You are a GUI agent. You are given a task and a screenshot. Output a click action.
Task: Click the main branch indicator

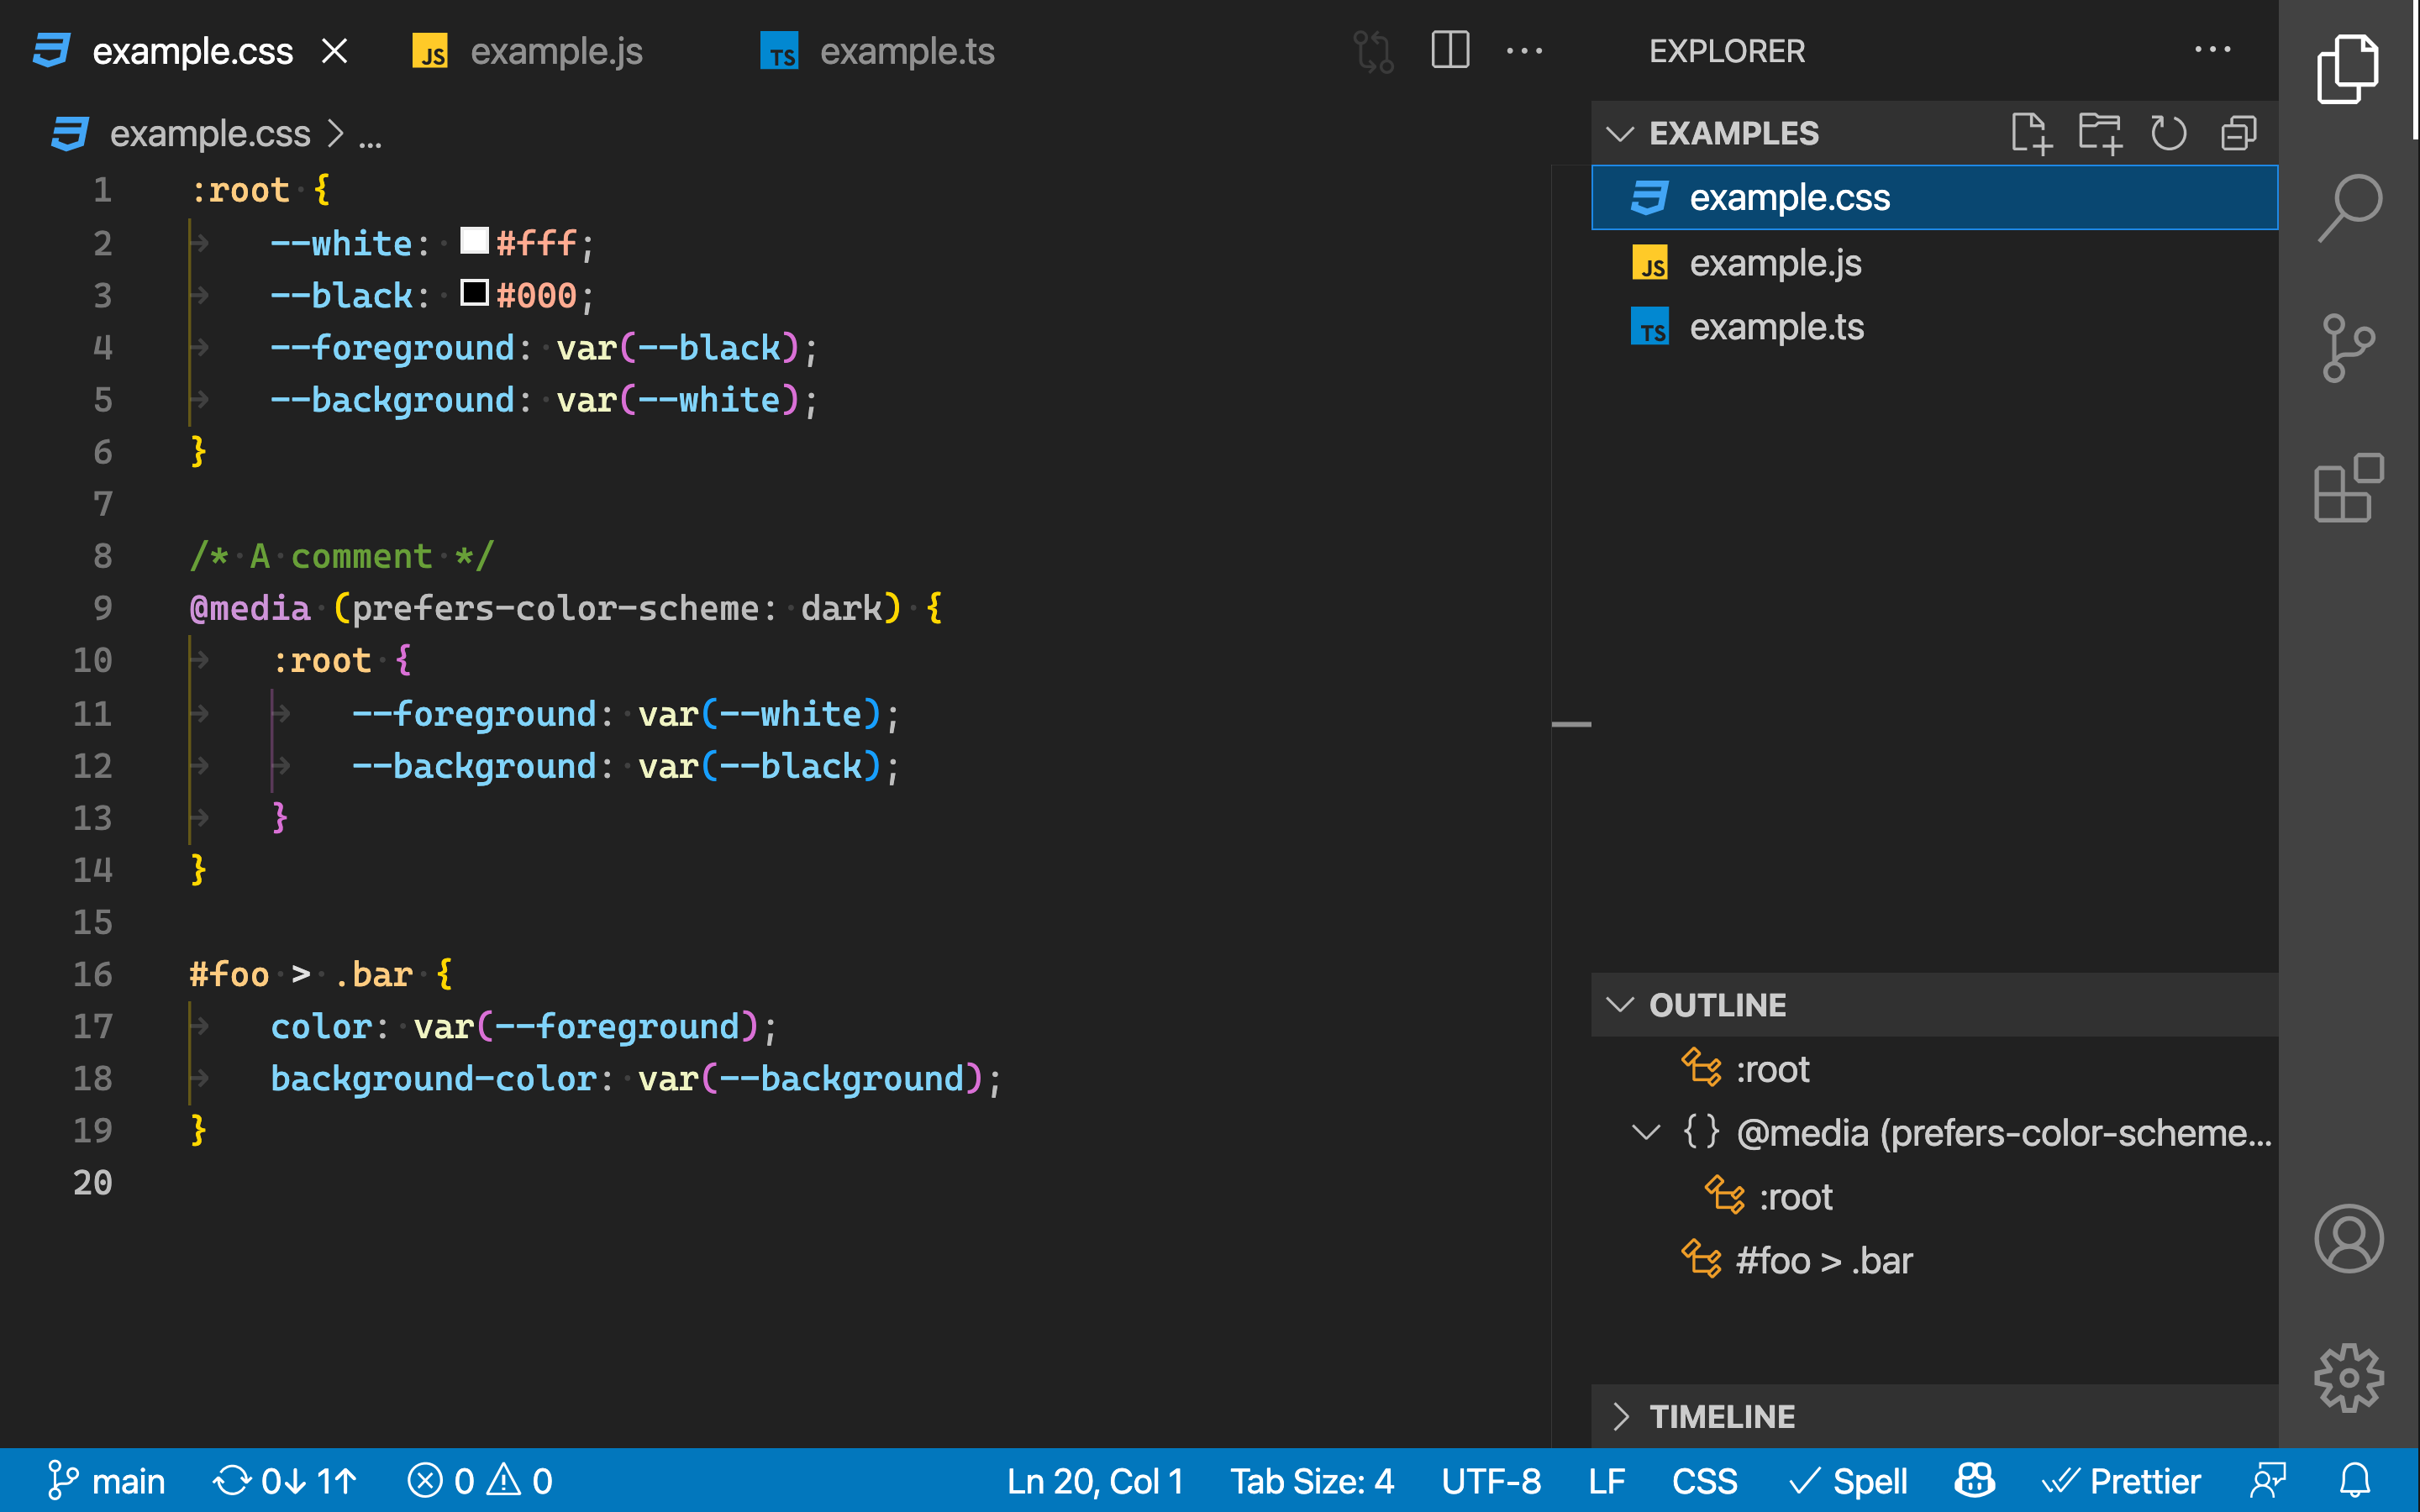click(x=106, y=1480)
